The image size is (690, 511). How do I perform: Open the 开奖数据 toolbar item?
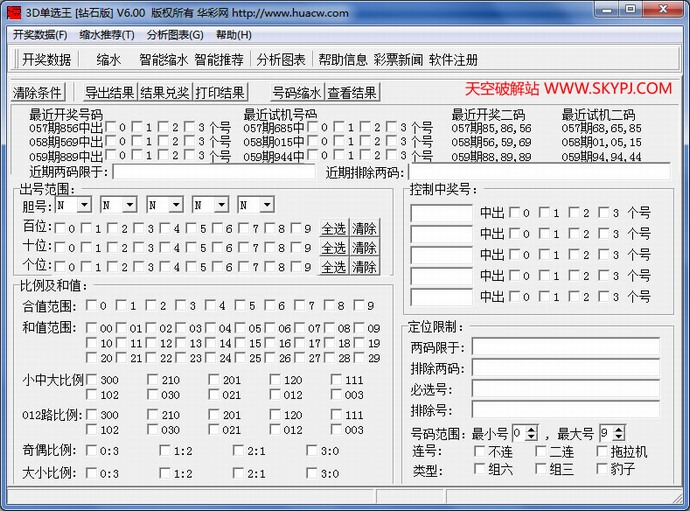pos(46,60)
